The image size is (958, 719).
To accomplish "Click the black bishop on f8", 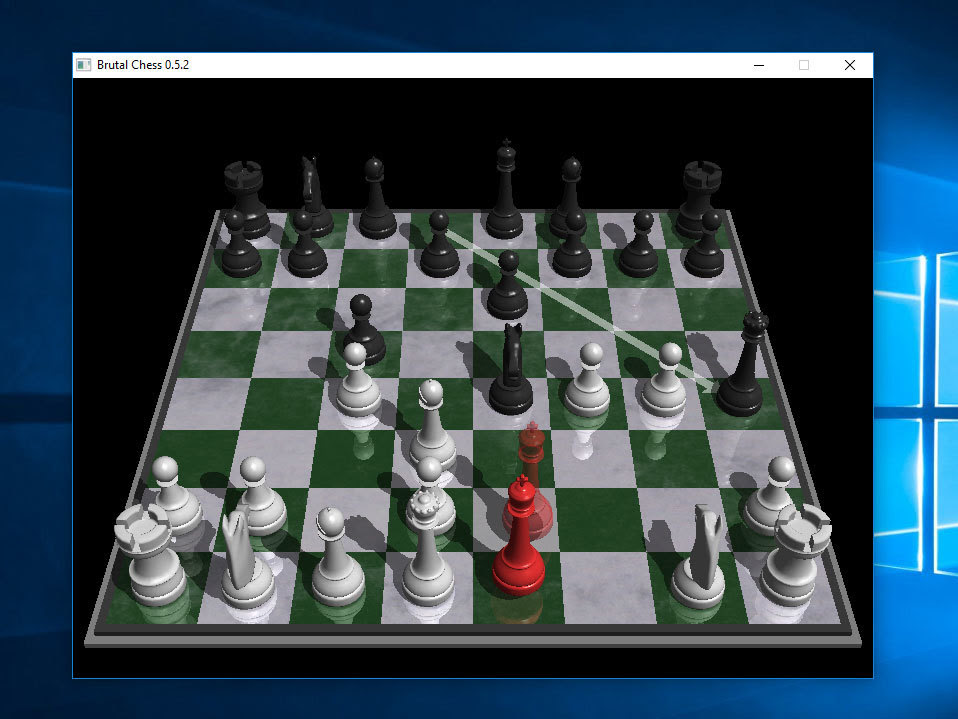I will [569, 197].
